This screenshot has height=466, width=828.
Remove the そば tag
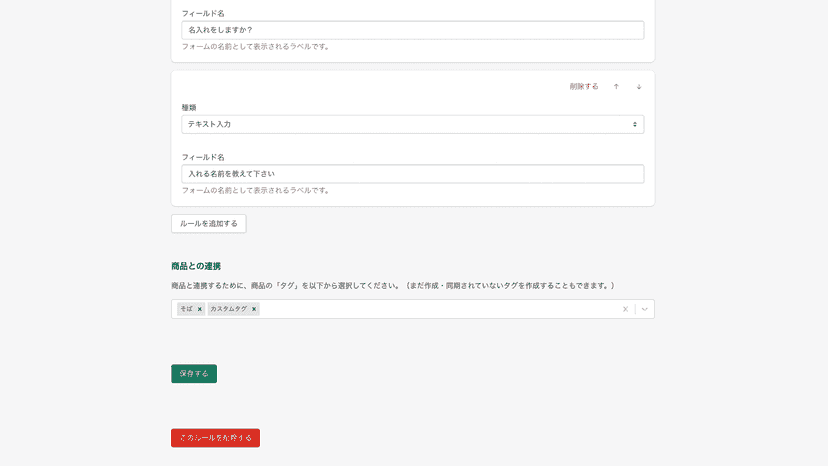click(200, 309)
